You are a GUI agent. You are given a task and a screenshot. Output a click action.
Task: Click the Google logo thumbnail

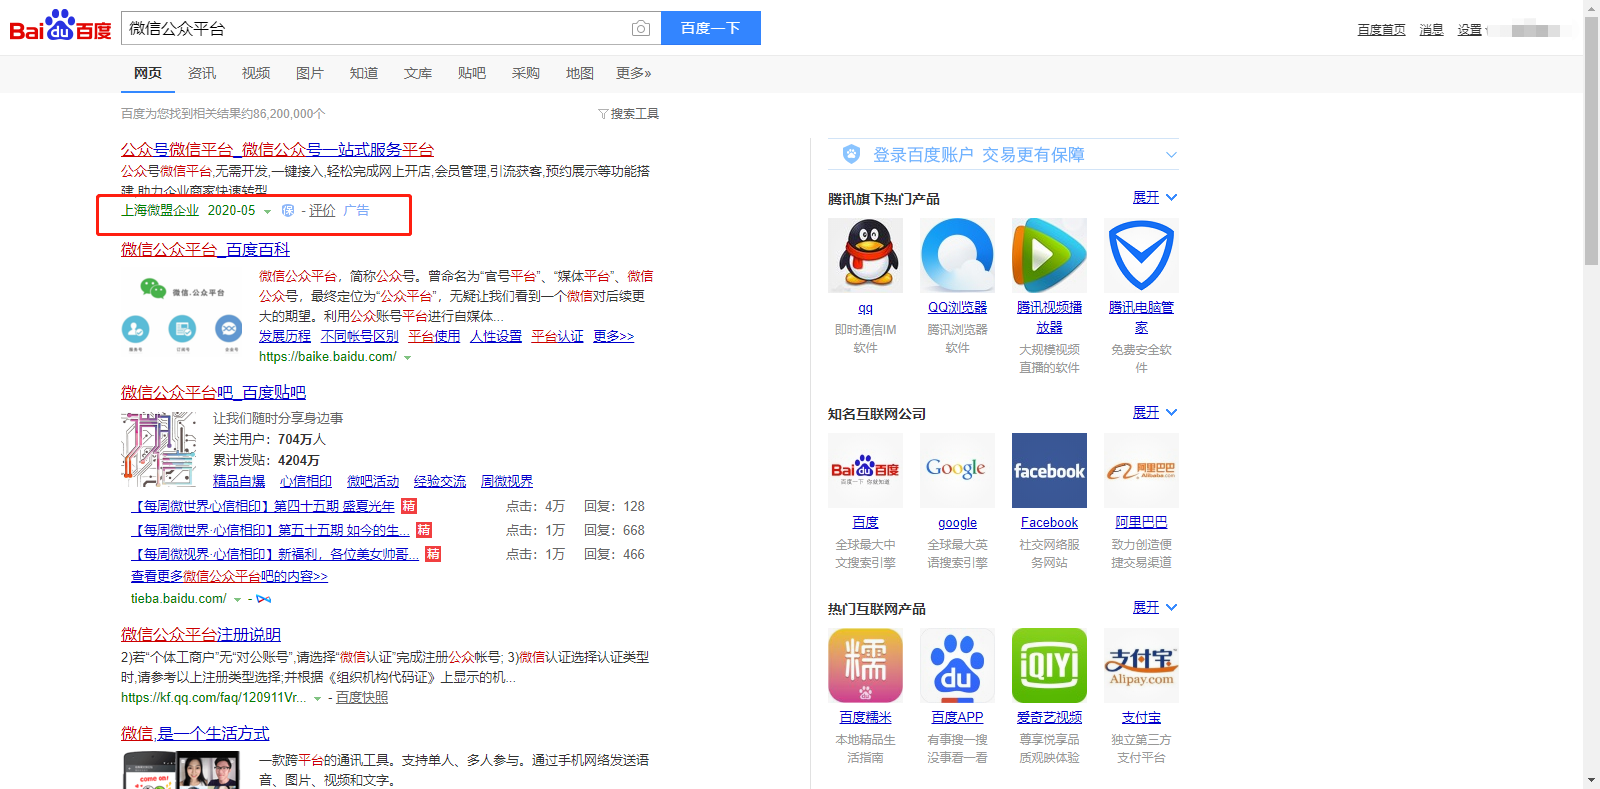coord(957,470)
